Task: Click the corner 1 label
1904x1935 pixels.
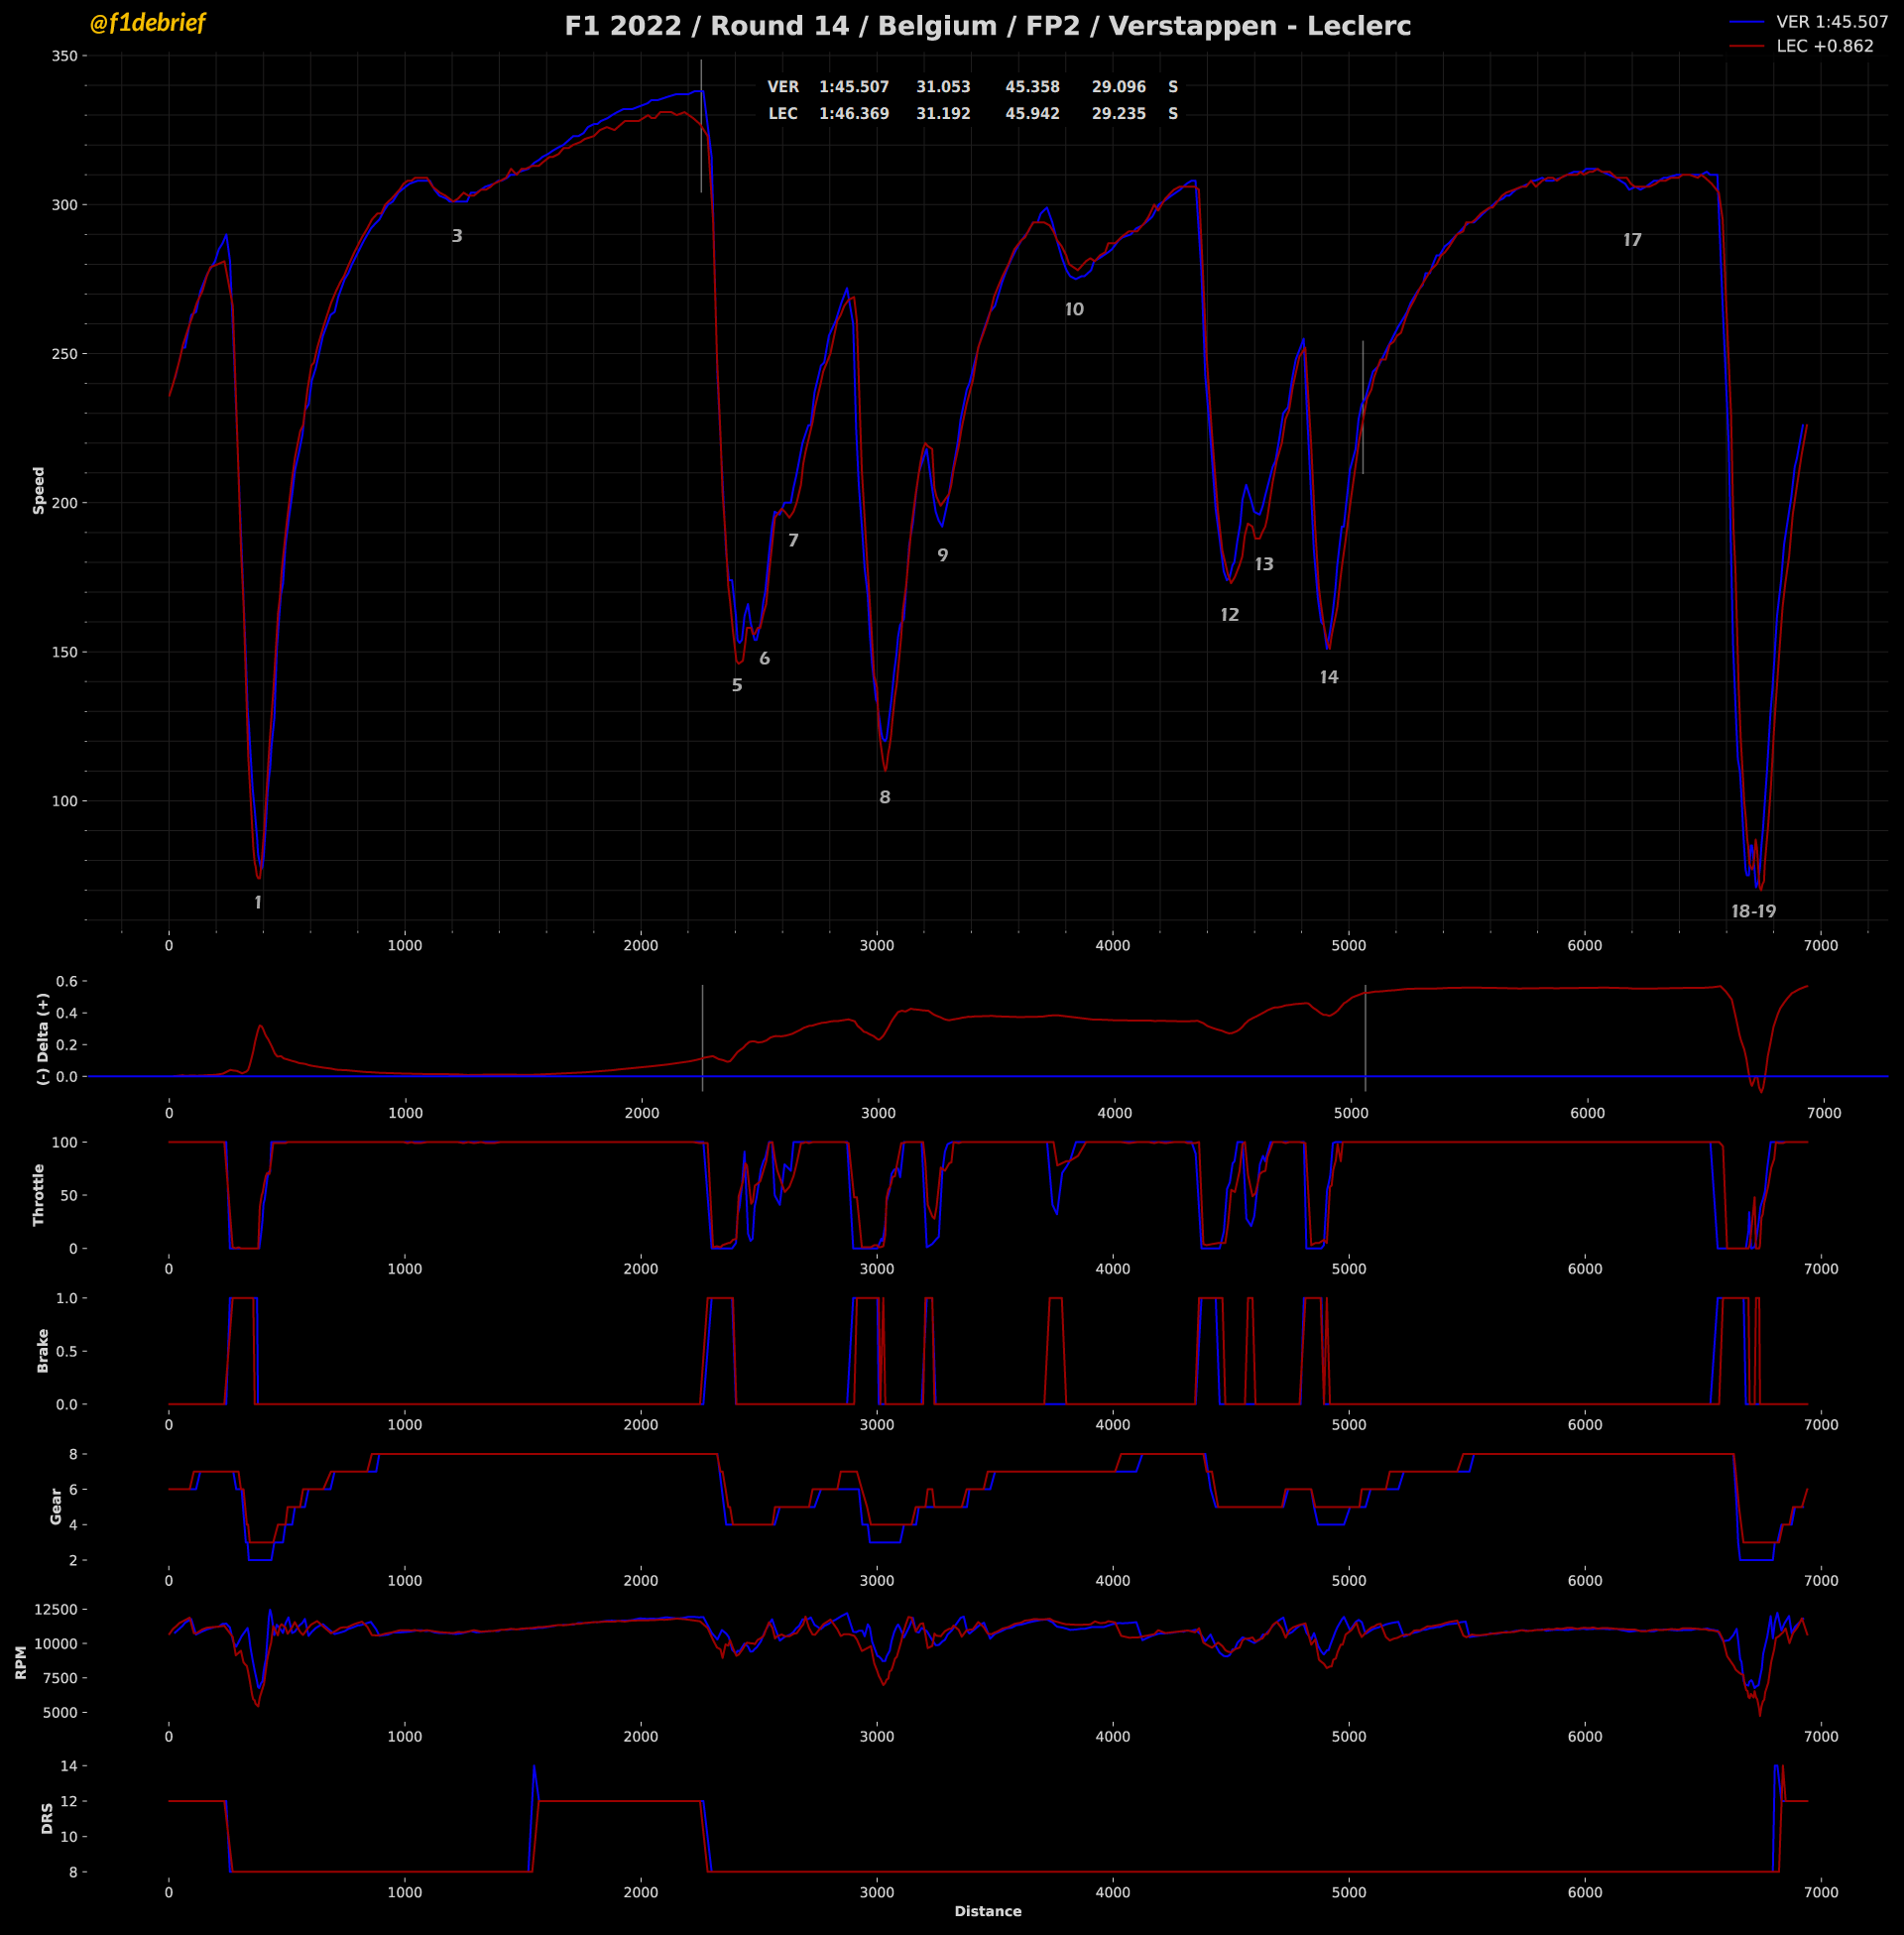Action: (x=258, y=903)
